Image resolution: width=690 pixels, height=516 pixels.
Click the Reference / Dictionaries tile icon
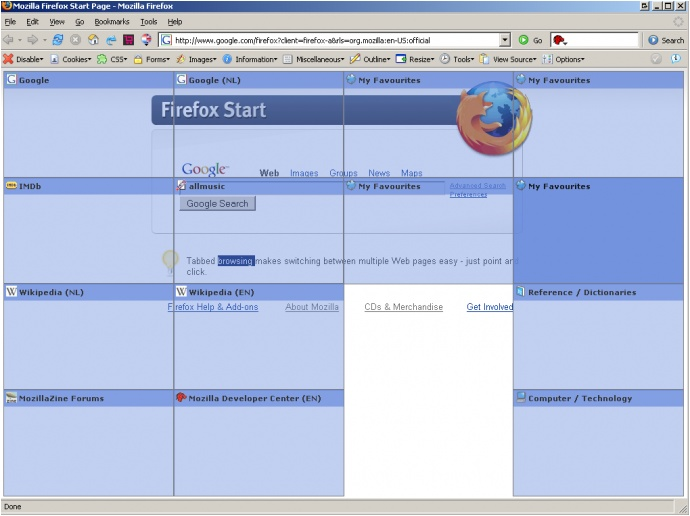coord(521,292)
